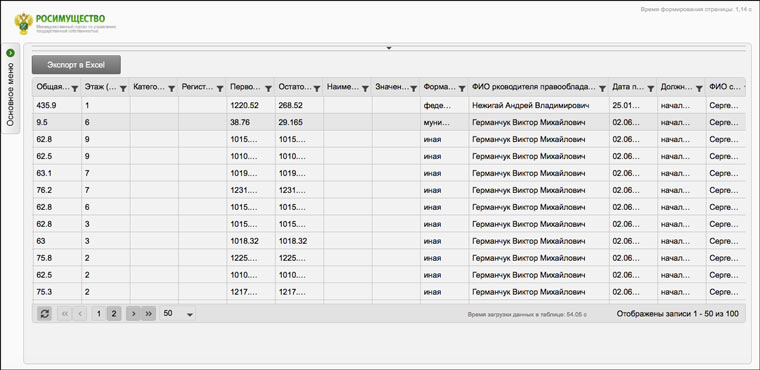Image resolution: width=760 pixels, height=370 pixels.
Task: Select the cell with value 38.76
Action: (x=251, y=123)
